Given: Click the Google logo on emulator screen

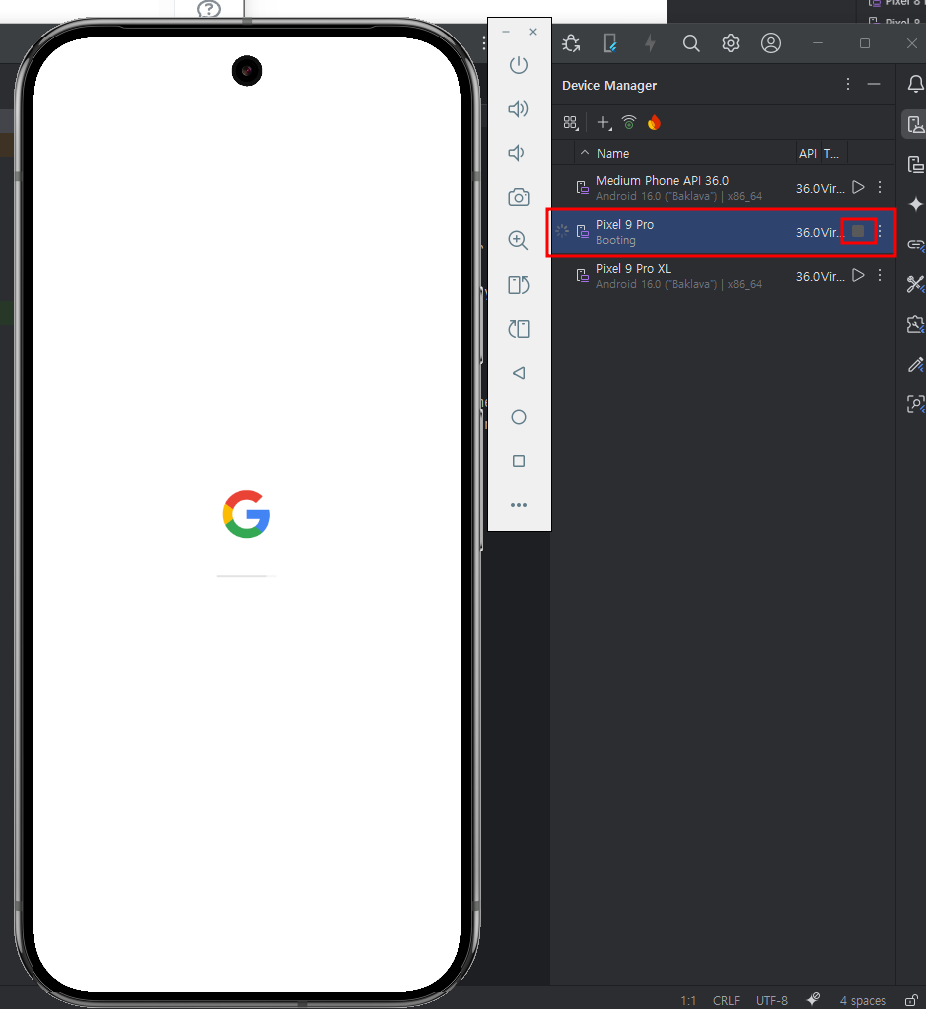Looking at the screenshot, I should point(246,514).
